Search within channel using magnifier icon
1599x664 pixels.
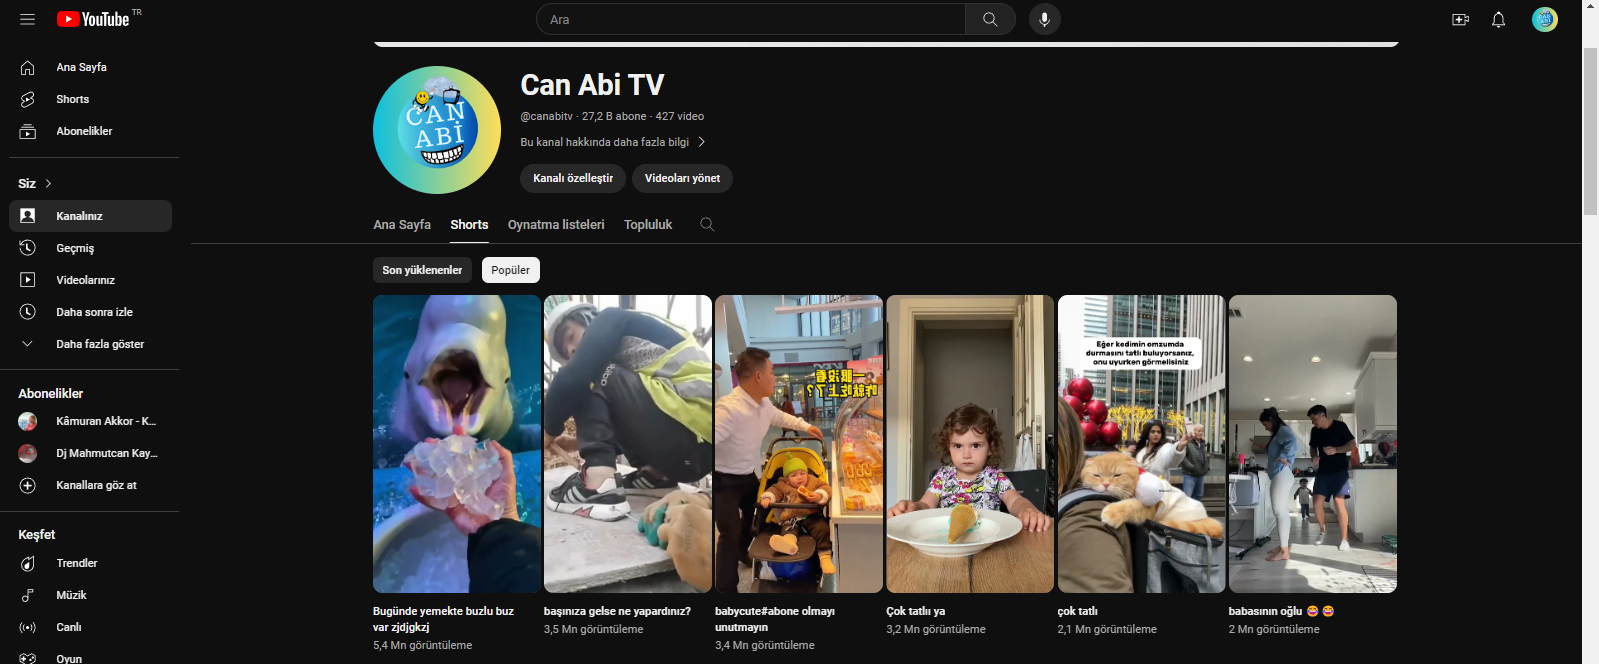click(x=707, y=224)
